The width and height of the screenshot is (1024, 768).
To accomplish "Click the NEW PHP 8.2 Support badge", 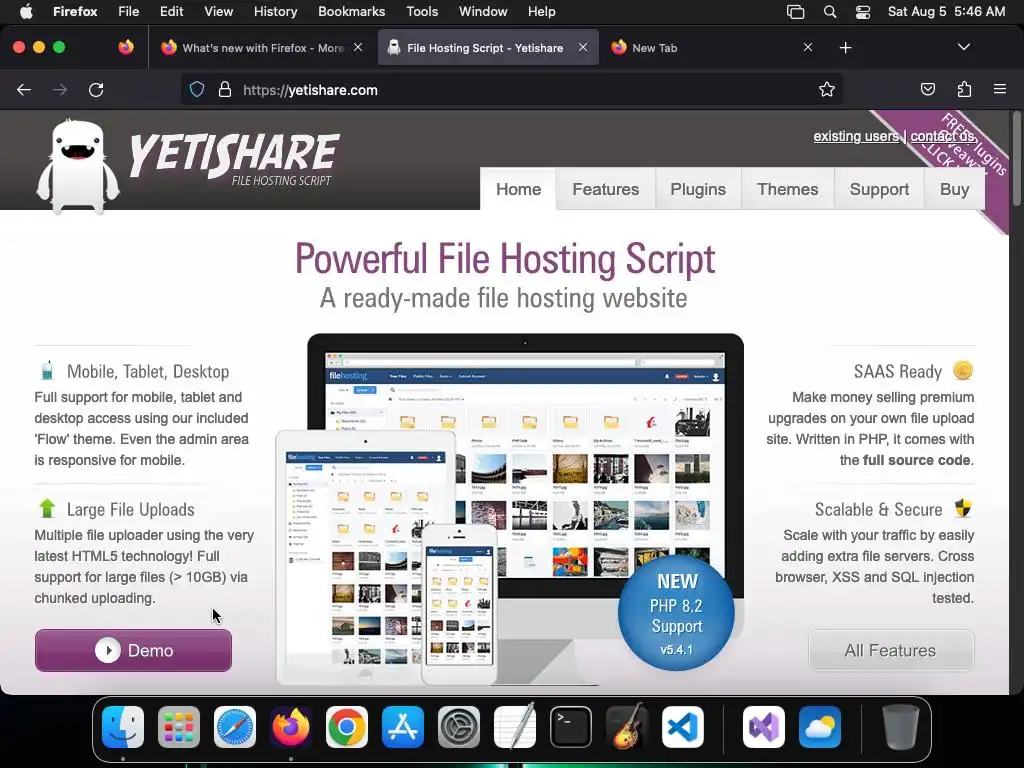I will pyautogui.click(x=676, y=613).
